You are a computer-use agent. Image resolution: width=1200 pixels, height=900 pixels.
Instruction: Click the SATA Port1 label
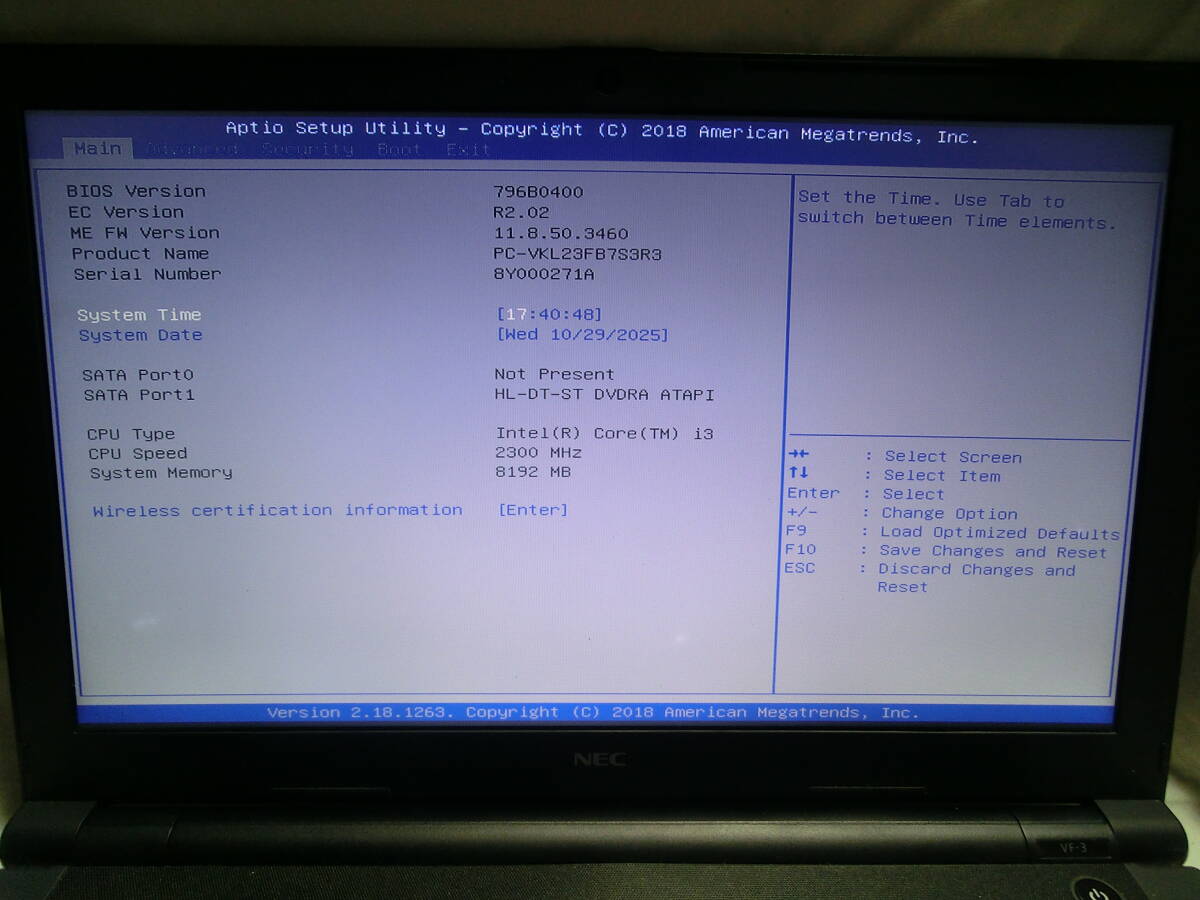pos(139,395)
